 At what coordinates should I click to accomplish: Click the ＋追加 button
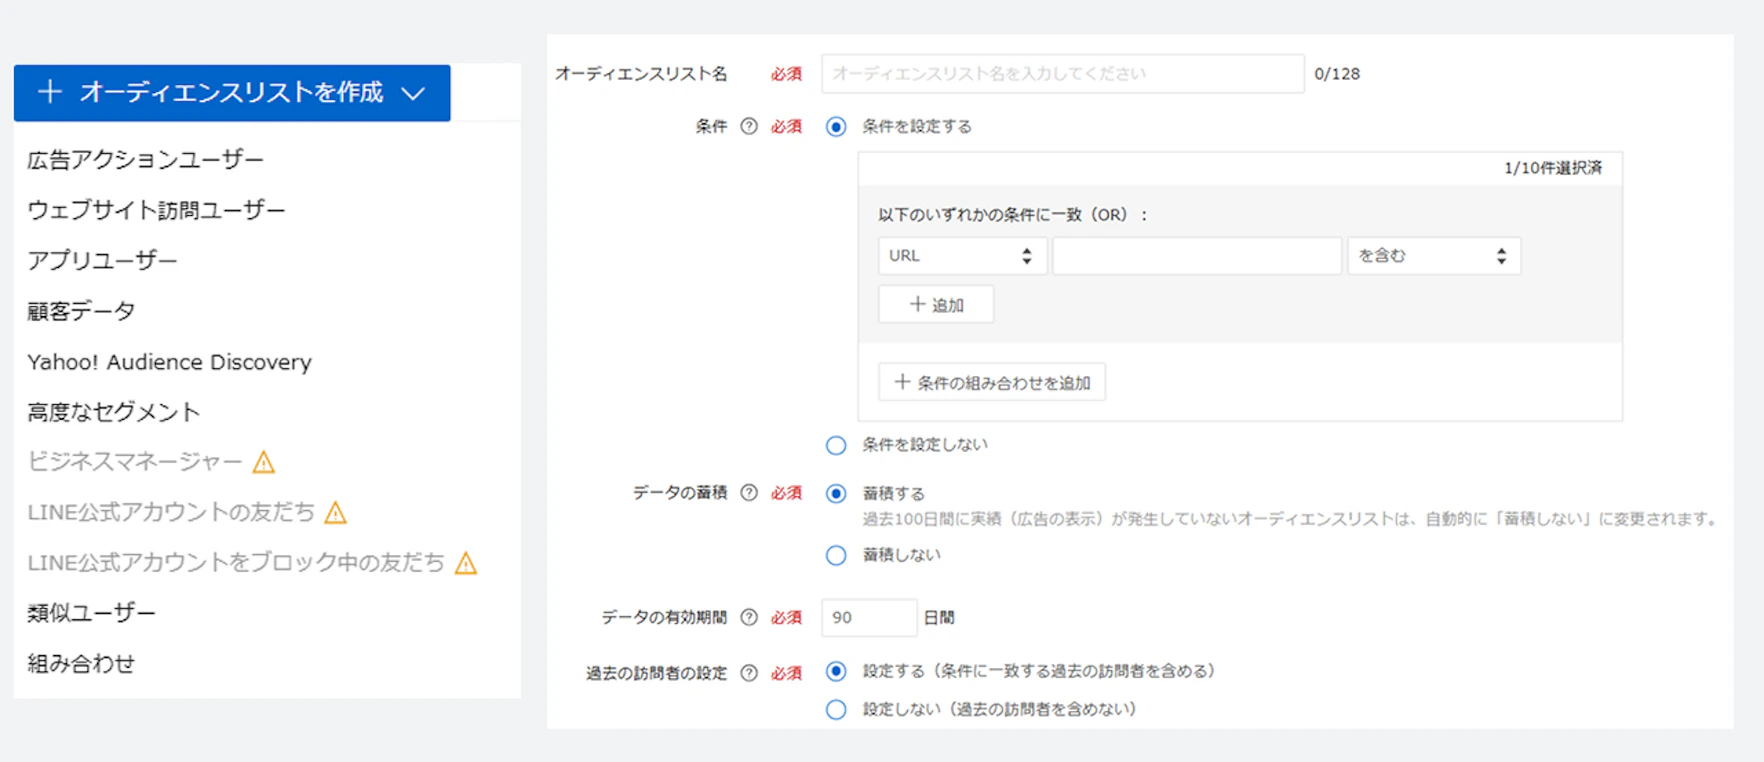(936, 305)
